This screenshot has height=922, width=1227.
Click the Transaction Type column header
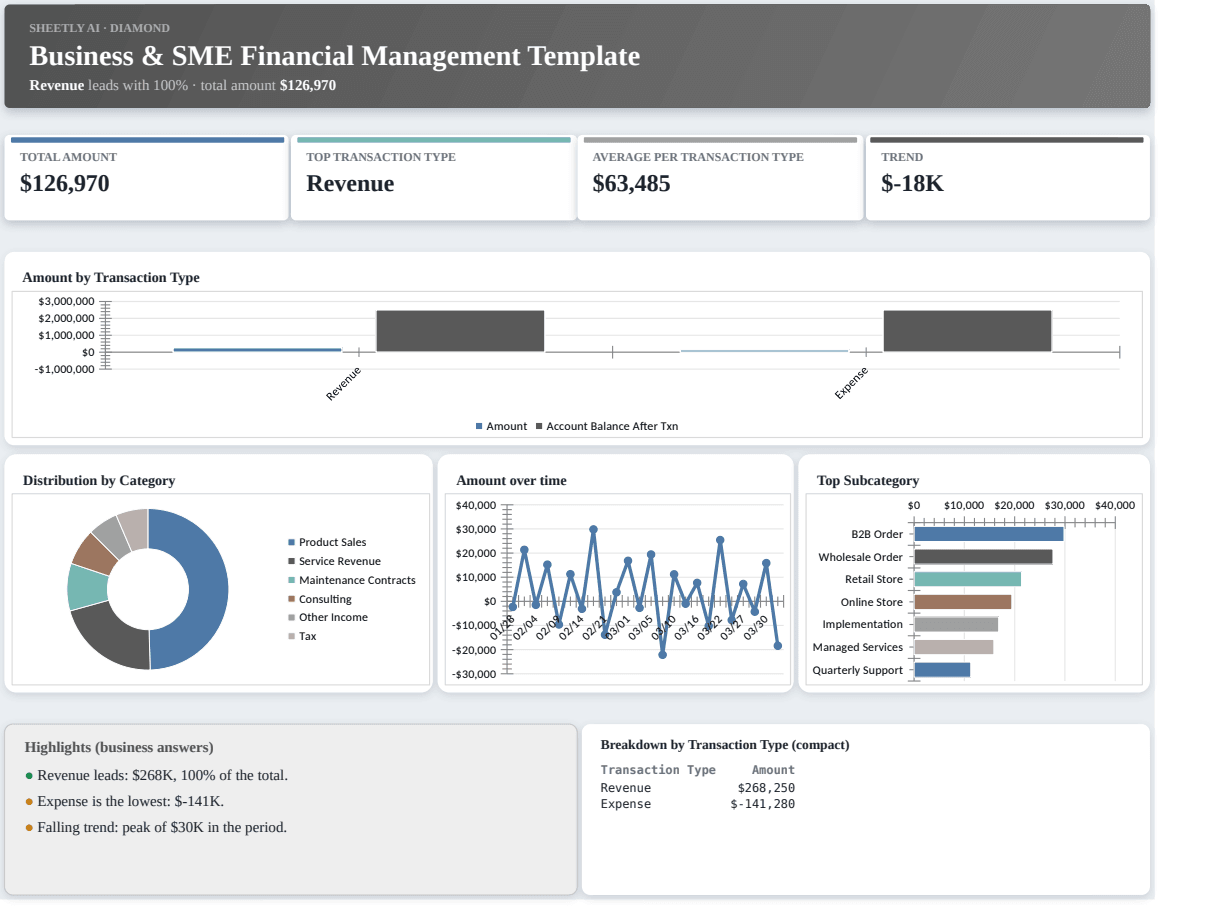(658, 770)
